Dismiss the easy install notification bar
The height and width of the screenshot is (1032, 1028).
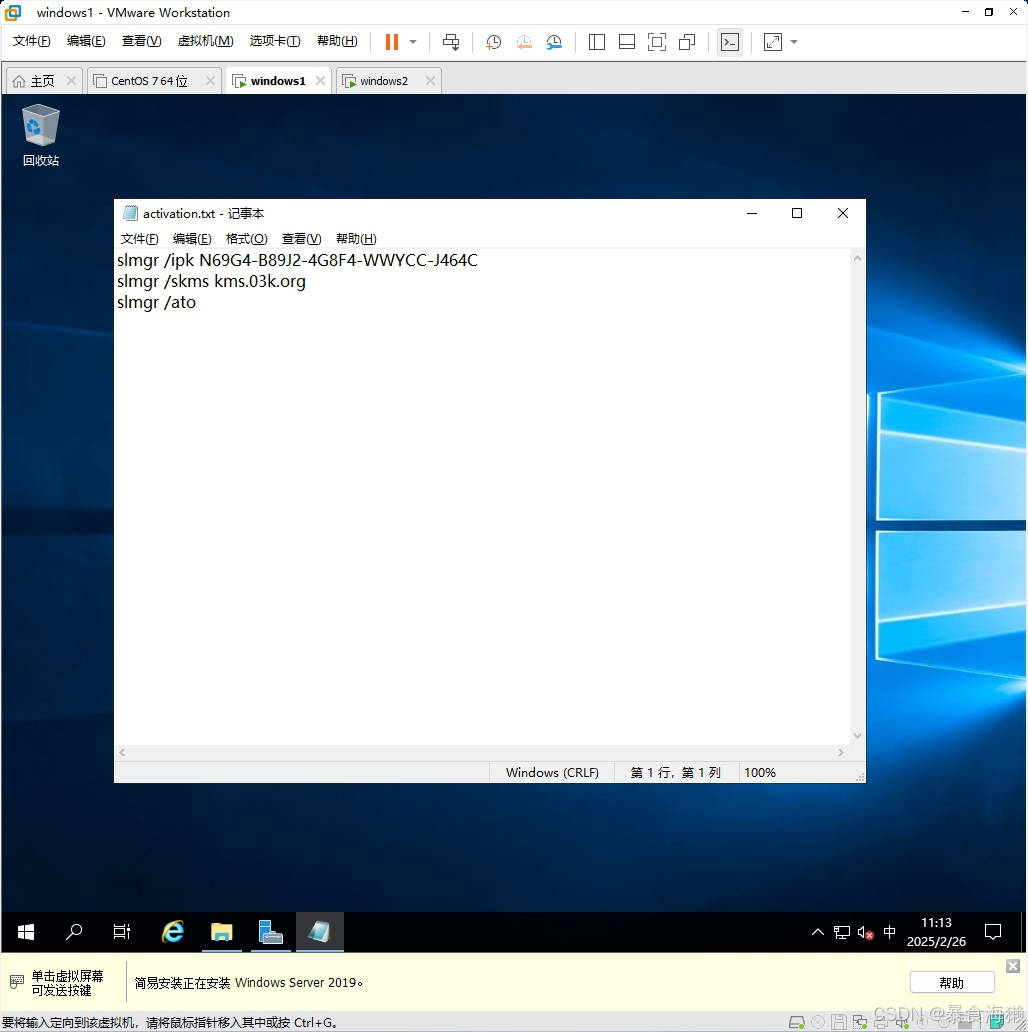1013,966
